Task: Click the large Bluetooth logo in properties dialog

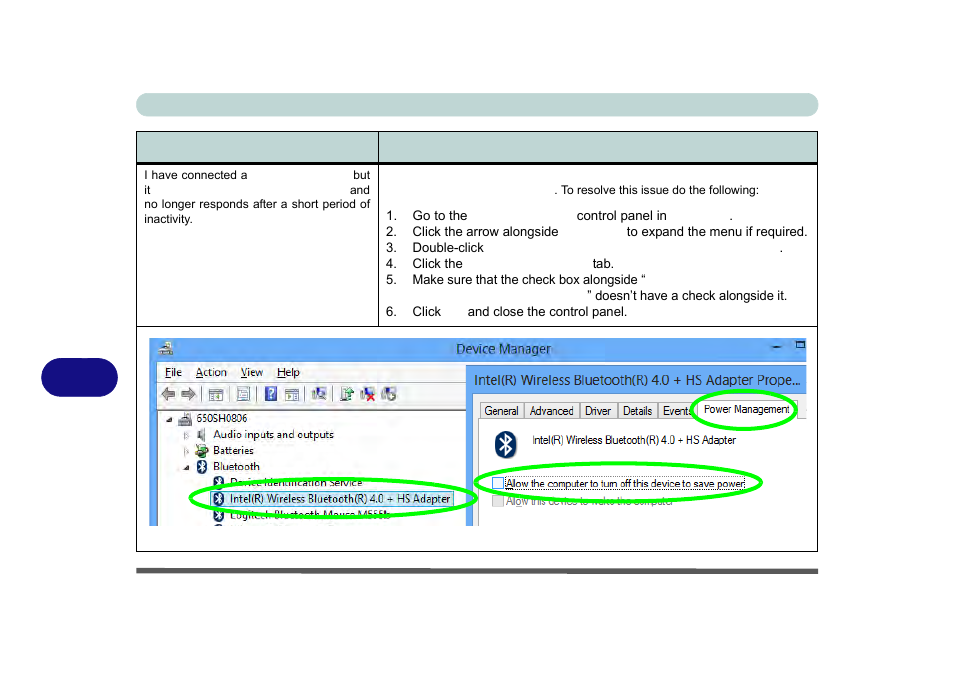Action: click(x=505, y=444)
